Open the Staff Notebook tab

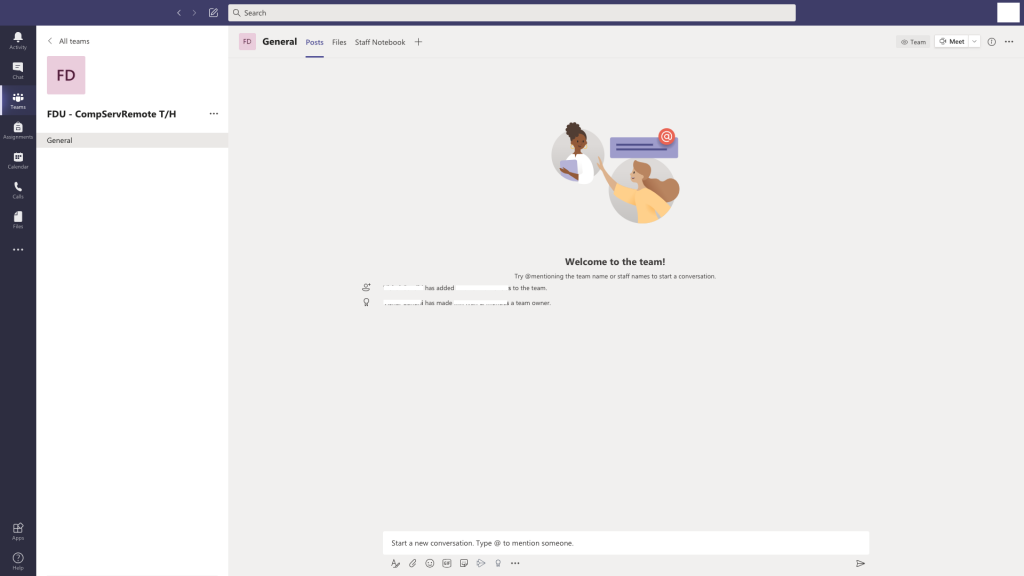point(379,42)
